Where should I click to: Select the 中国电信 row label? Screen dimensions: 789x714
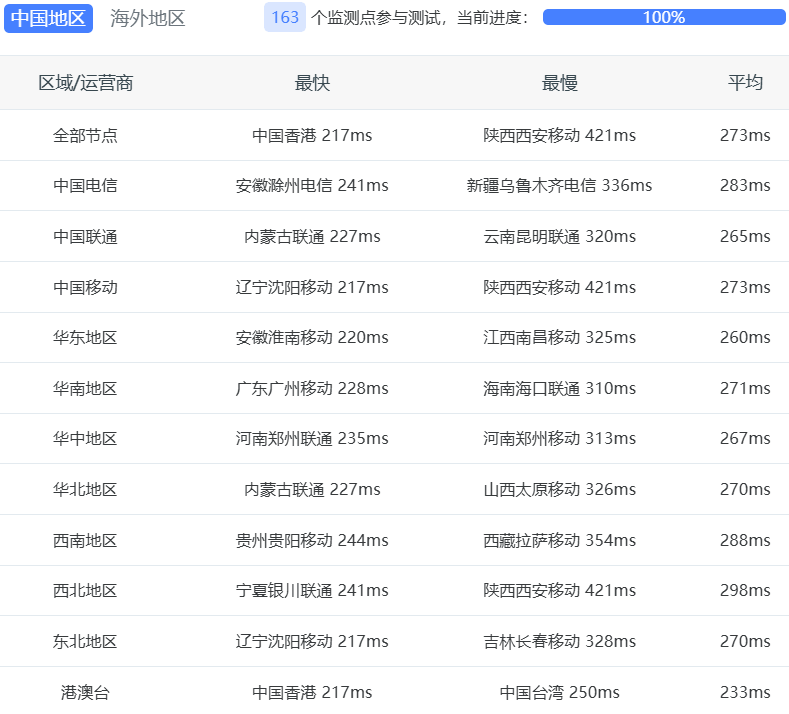coord(86,186)
